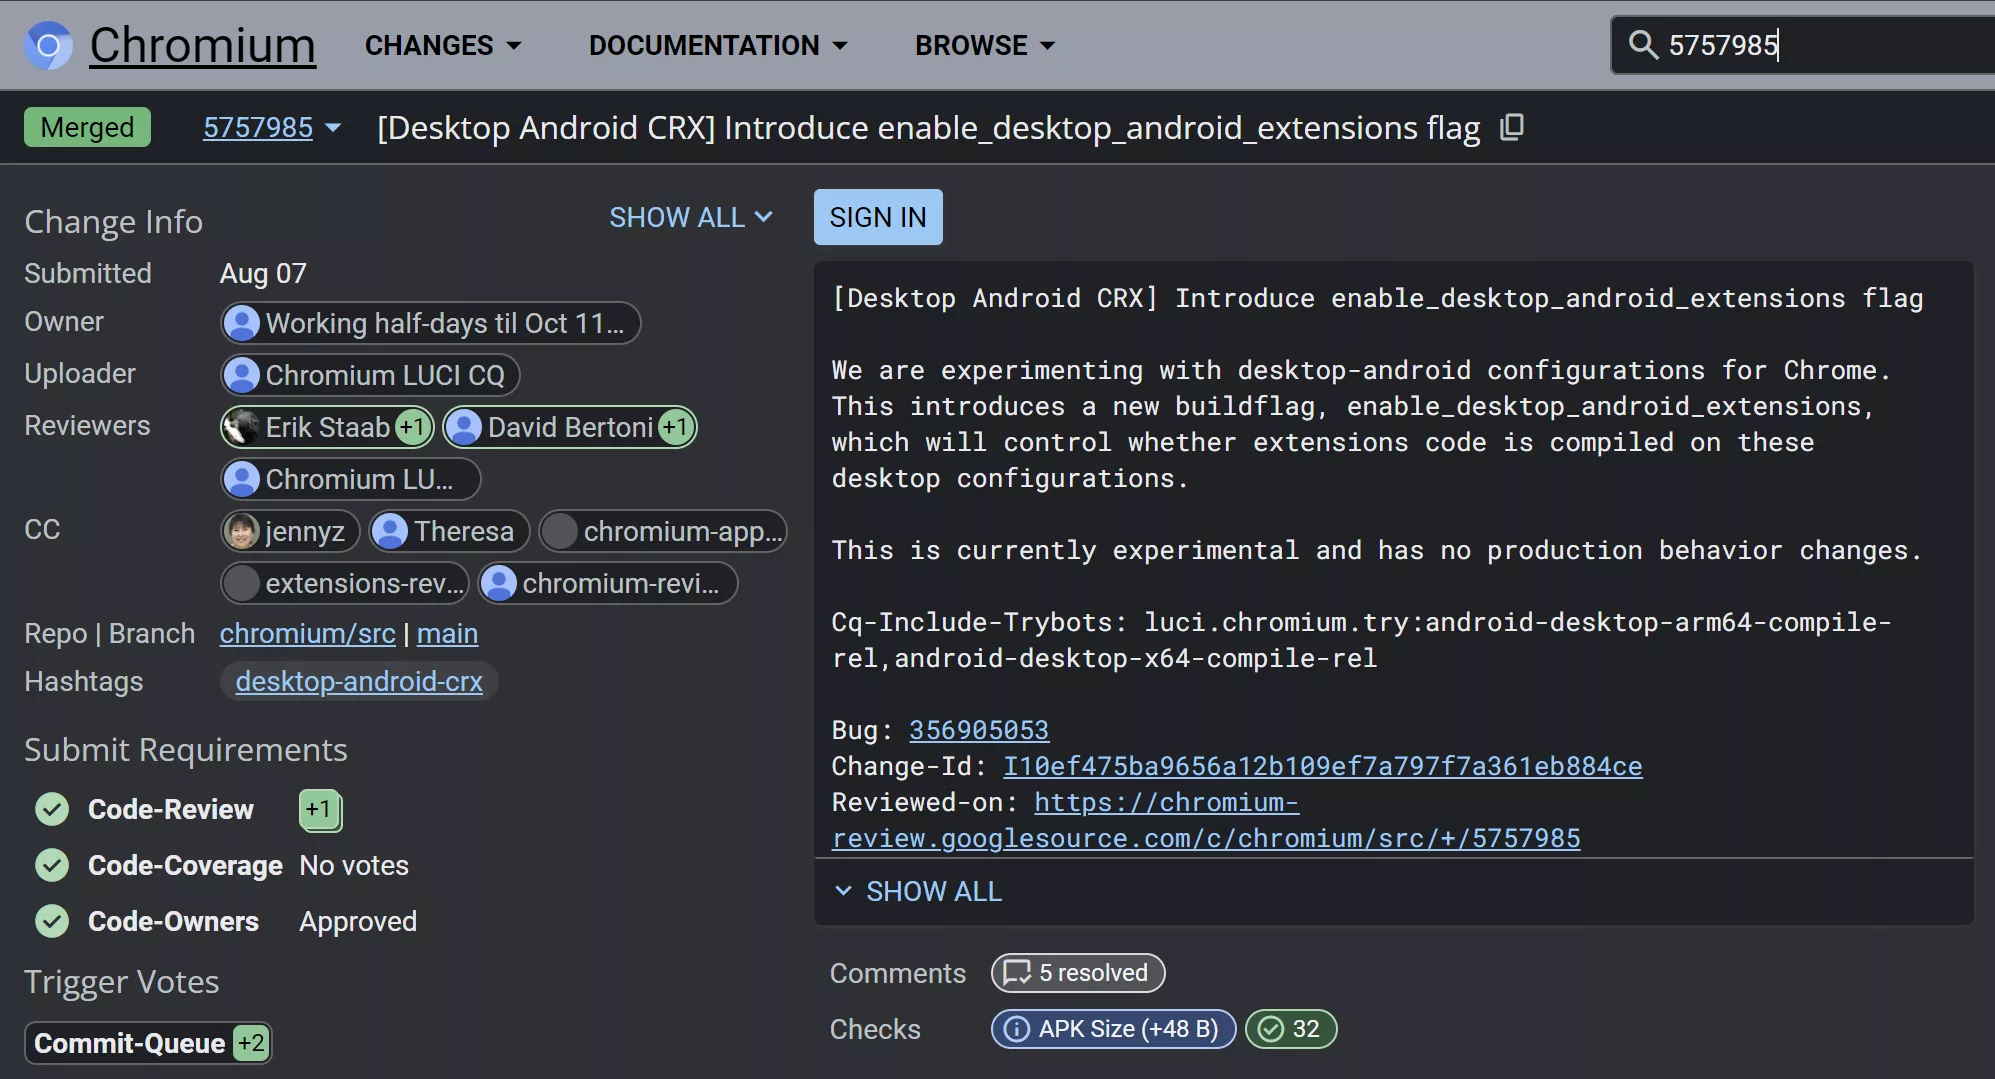Screen dimensions: 1995x1079
Task: Open the 5757985 change number link
Action: point(258,127)
